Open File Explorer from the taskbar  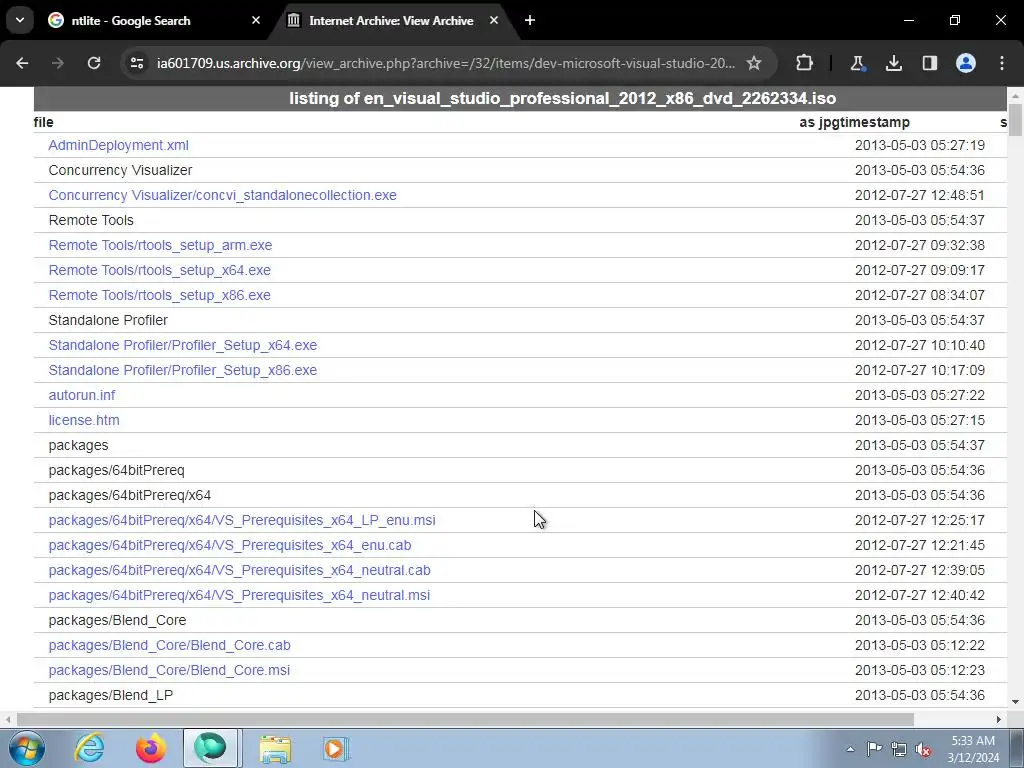[x=275, y=748]
